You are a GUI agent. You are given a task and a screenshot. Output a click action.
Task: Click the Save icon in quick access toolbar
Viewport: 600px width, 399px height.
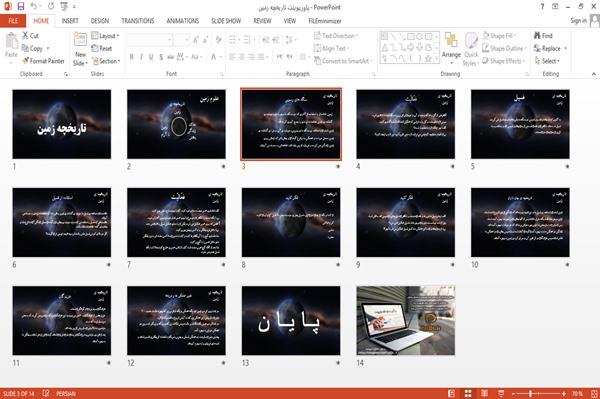coord(20,6)
